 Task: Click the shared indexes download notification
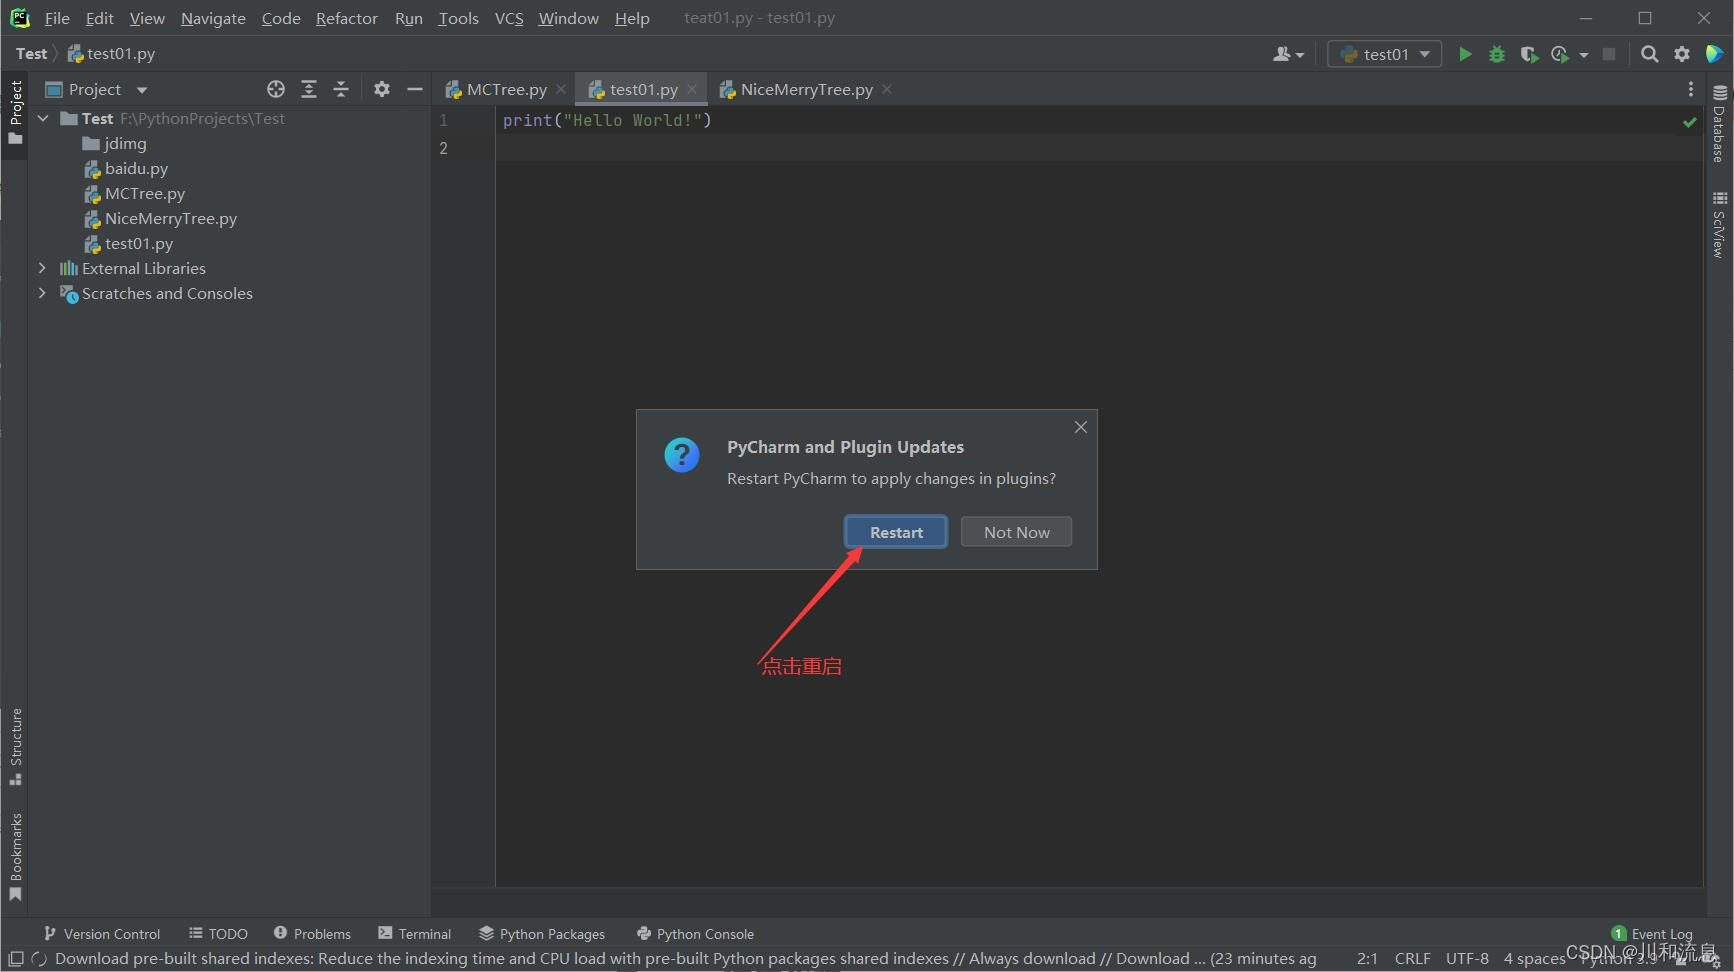(x=686, y=958)
